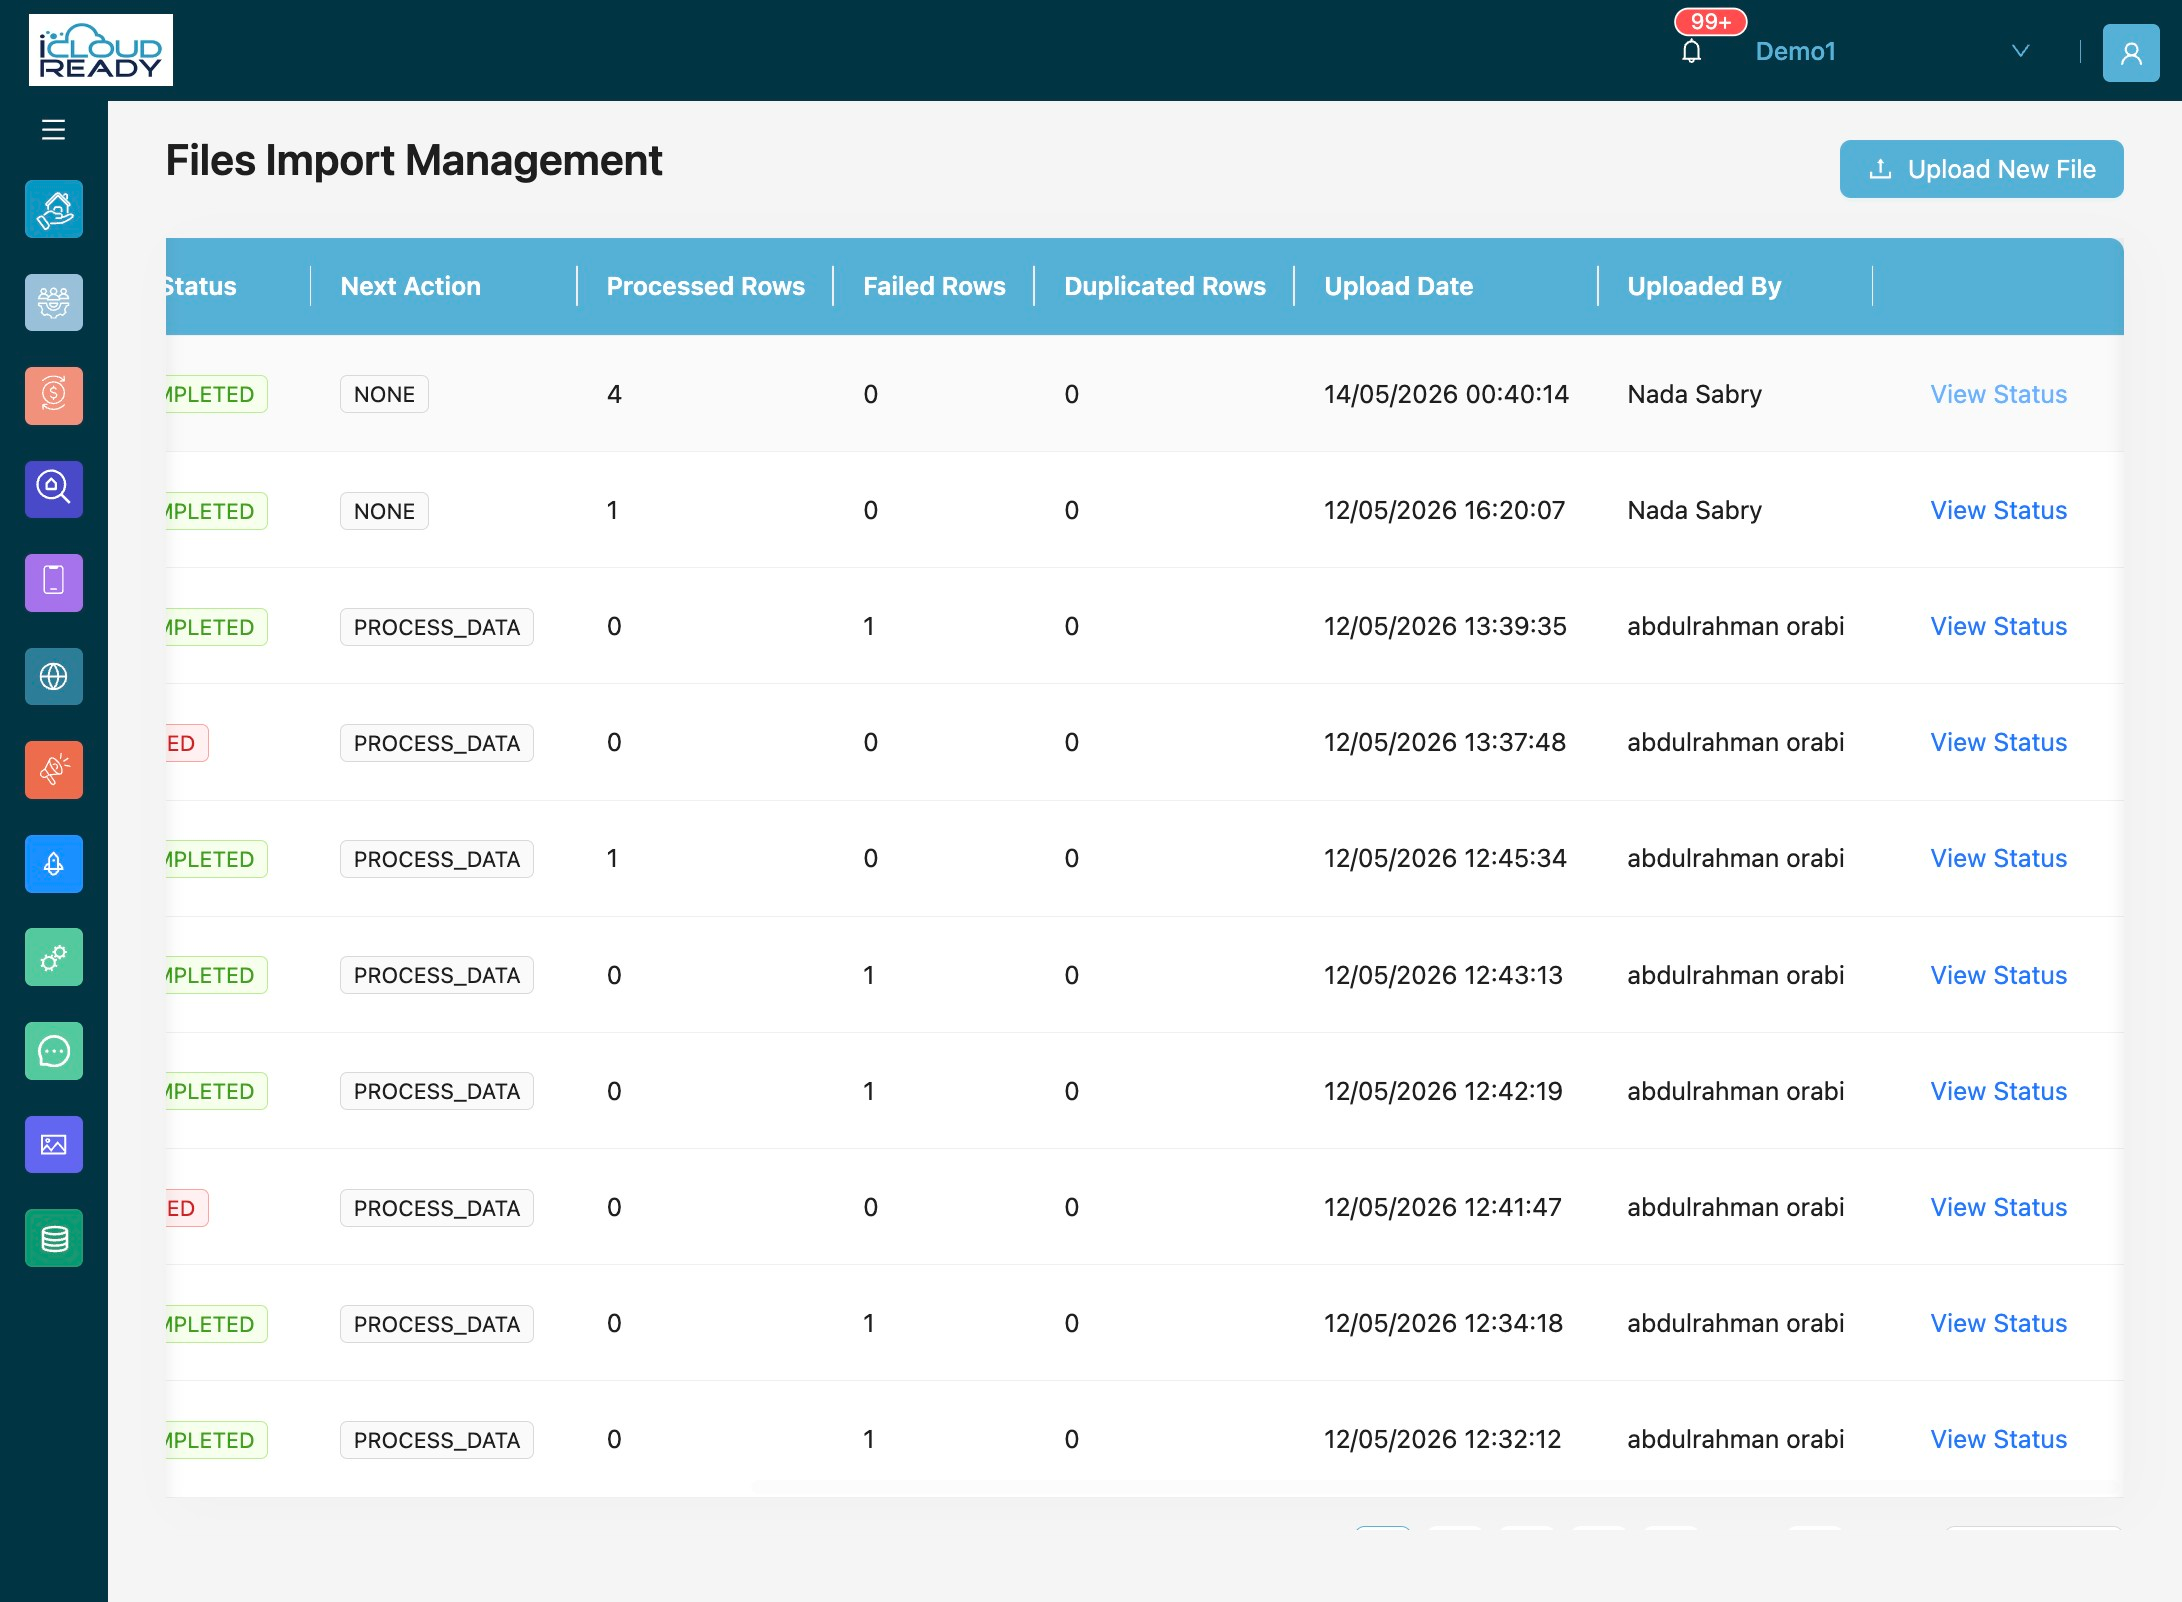Click the Failed Rows column header

tap(934, 286)
